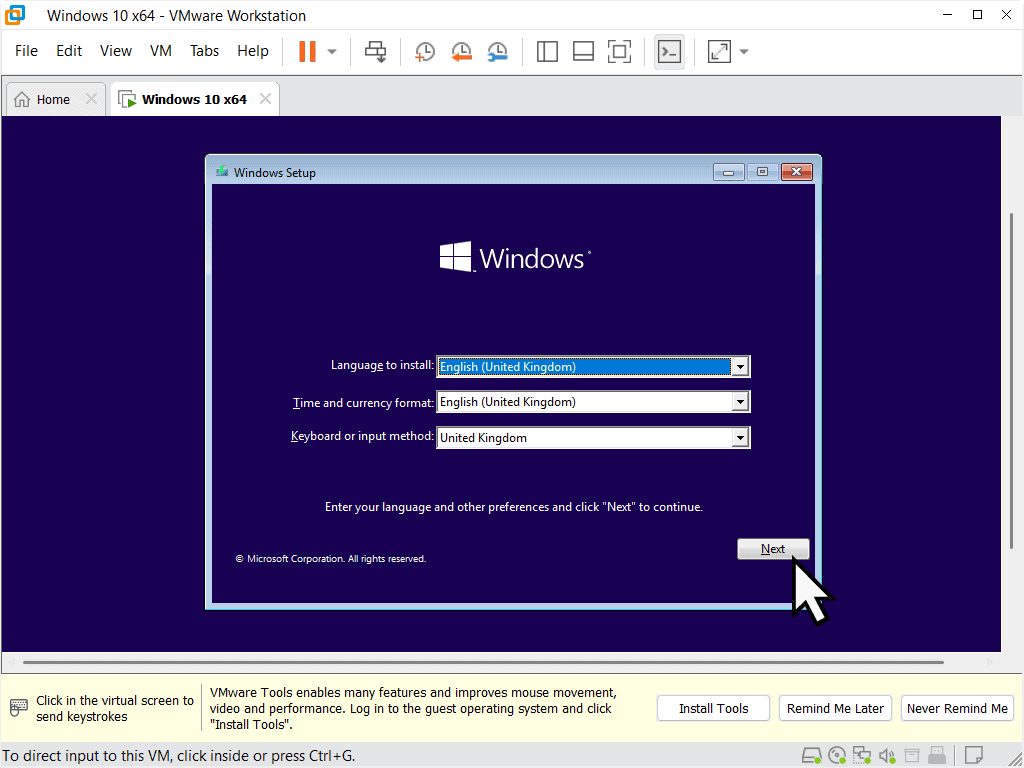The width and height of the screenshot is (1024, 768).
Task: Open the snapshot manager icon
Action: (x=497, y=51)
